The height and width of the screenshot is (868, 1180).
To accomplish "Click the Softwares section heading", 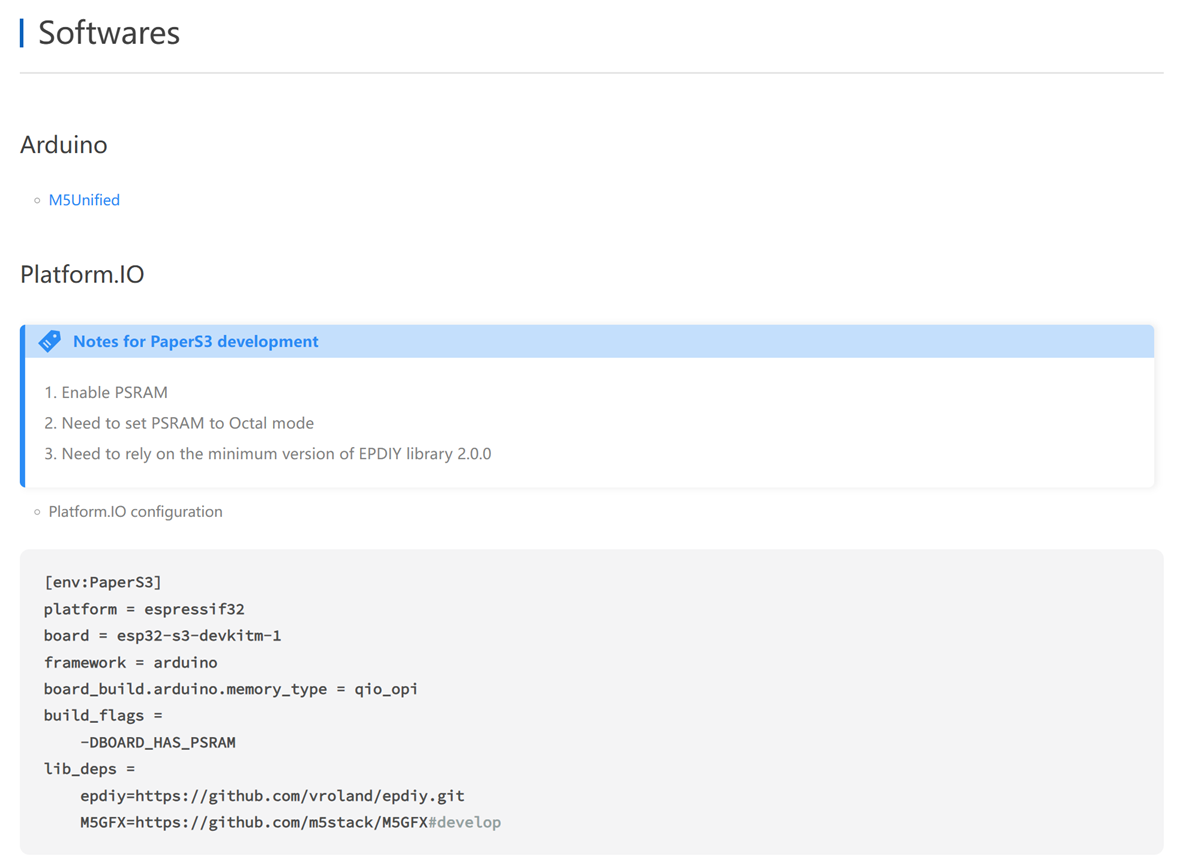I will pos(109,33).
